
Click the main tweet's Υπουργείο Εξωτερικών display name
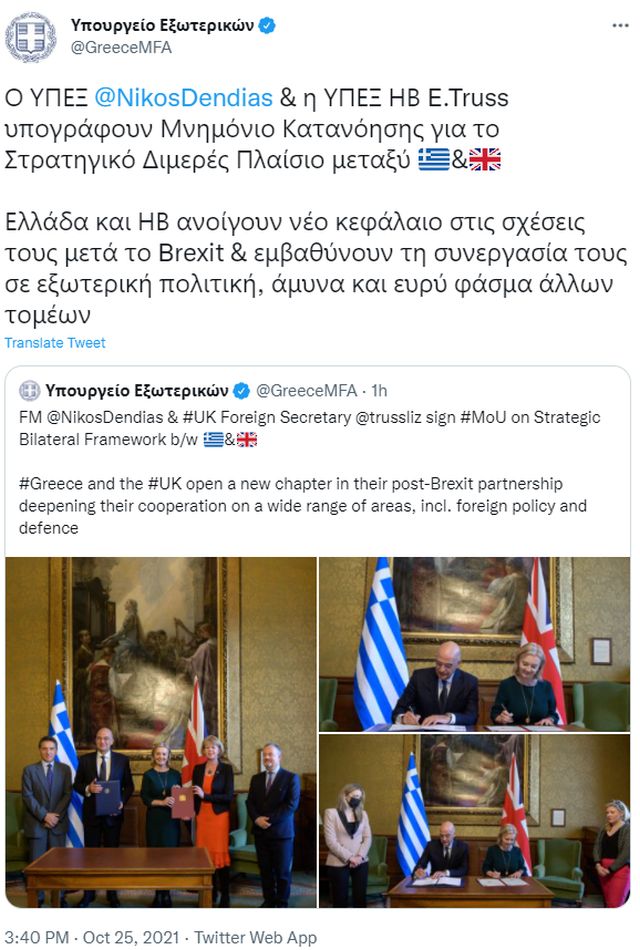click(162, 25)
